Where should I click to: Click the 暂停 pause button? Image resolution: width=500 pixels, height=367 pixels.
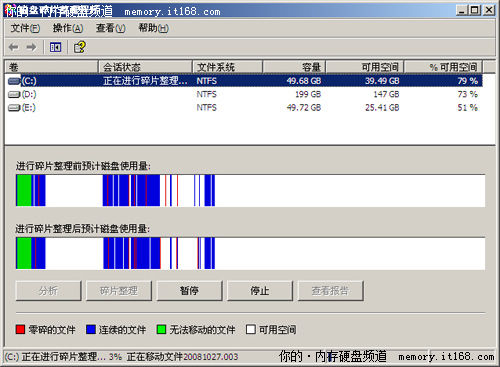coord(189,291)
